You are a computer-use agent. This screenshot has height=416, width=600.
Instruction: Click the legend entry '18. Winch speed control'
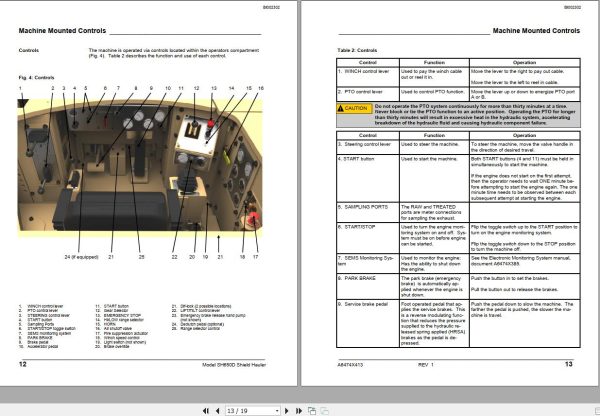coord(117,338)
